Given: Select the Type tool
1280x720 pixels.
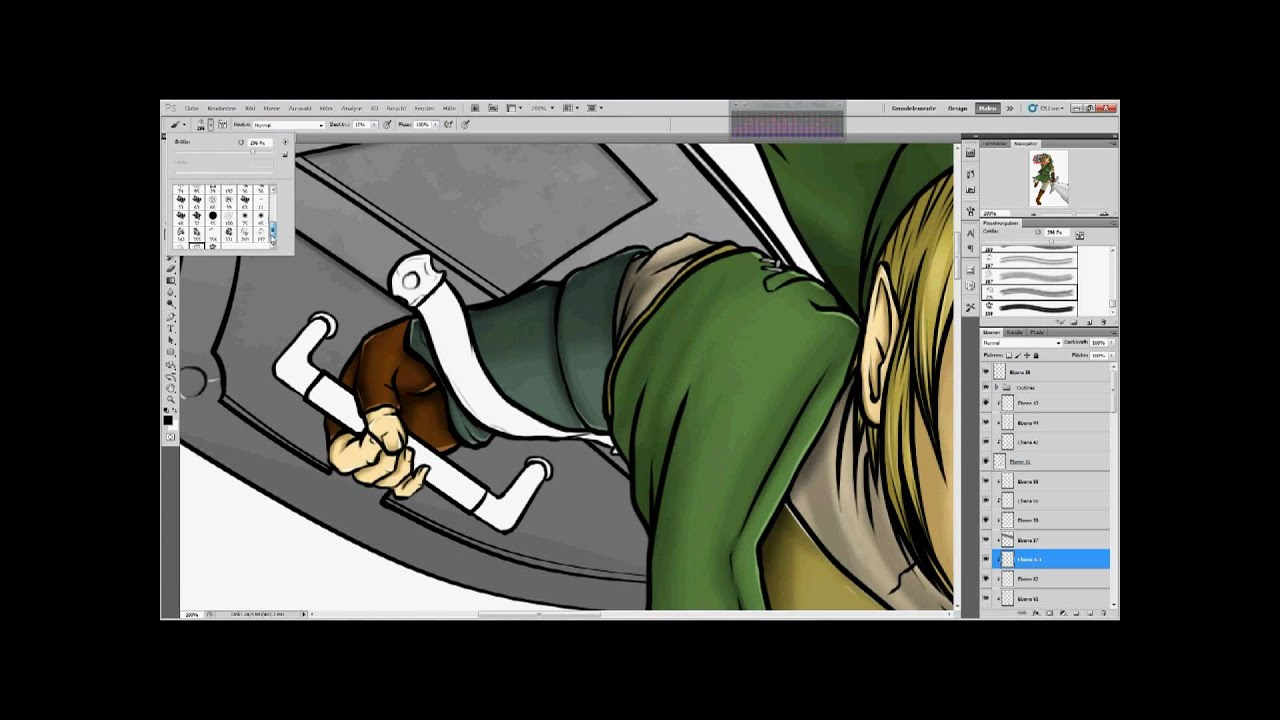Looking at the screenshot, I should pos(171,329).
